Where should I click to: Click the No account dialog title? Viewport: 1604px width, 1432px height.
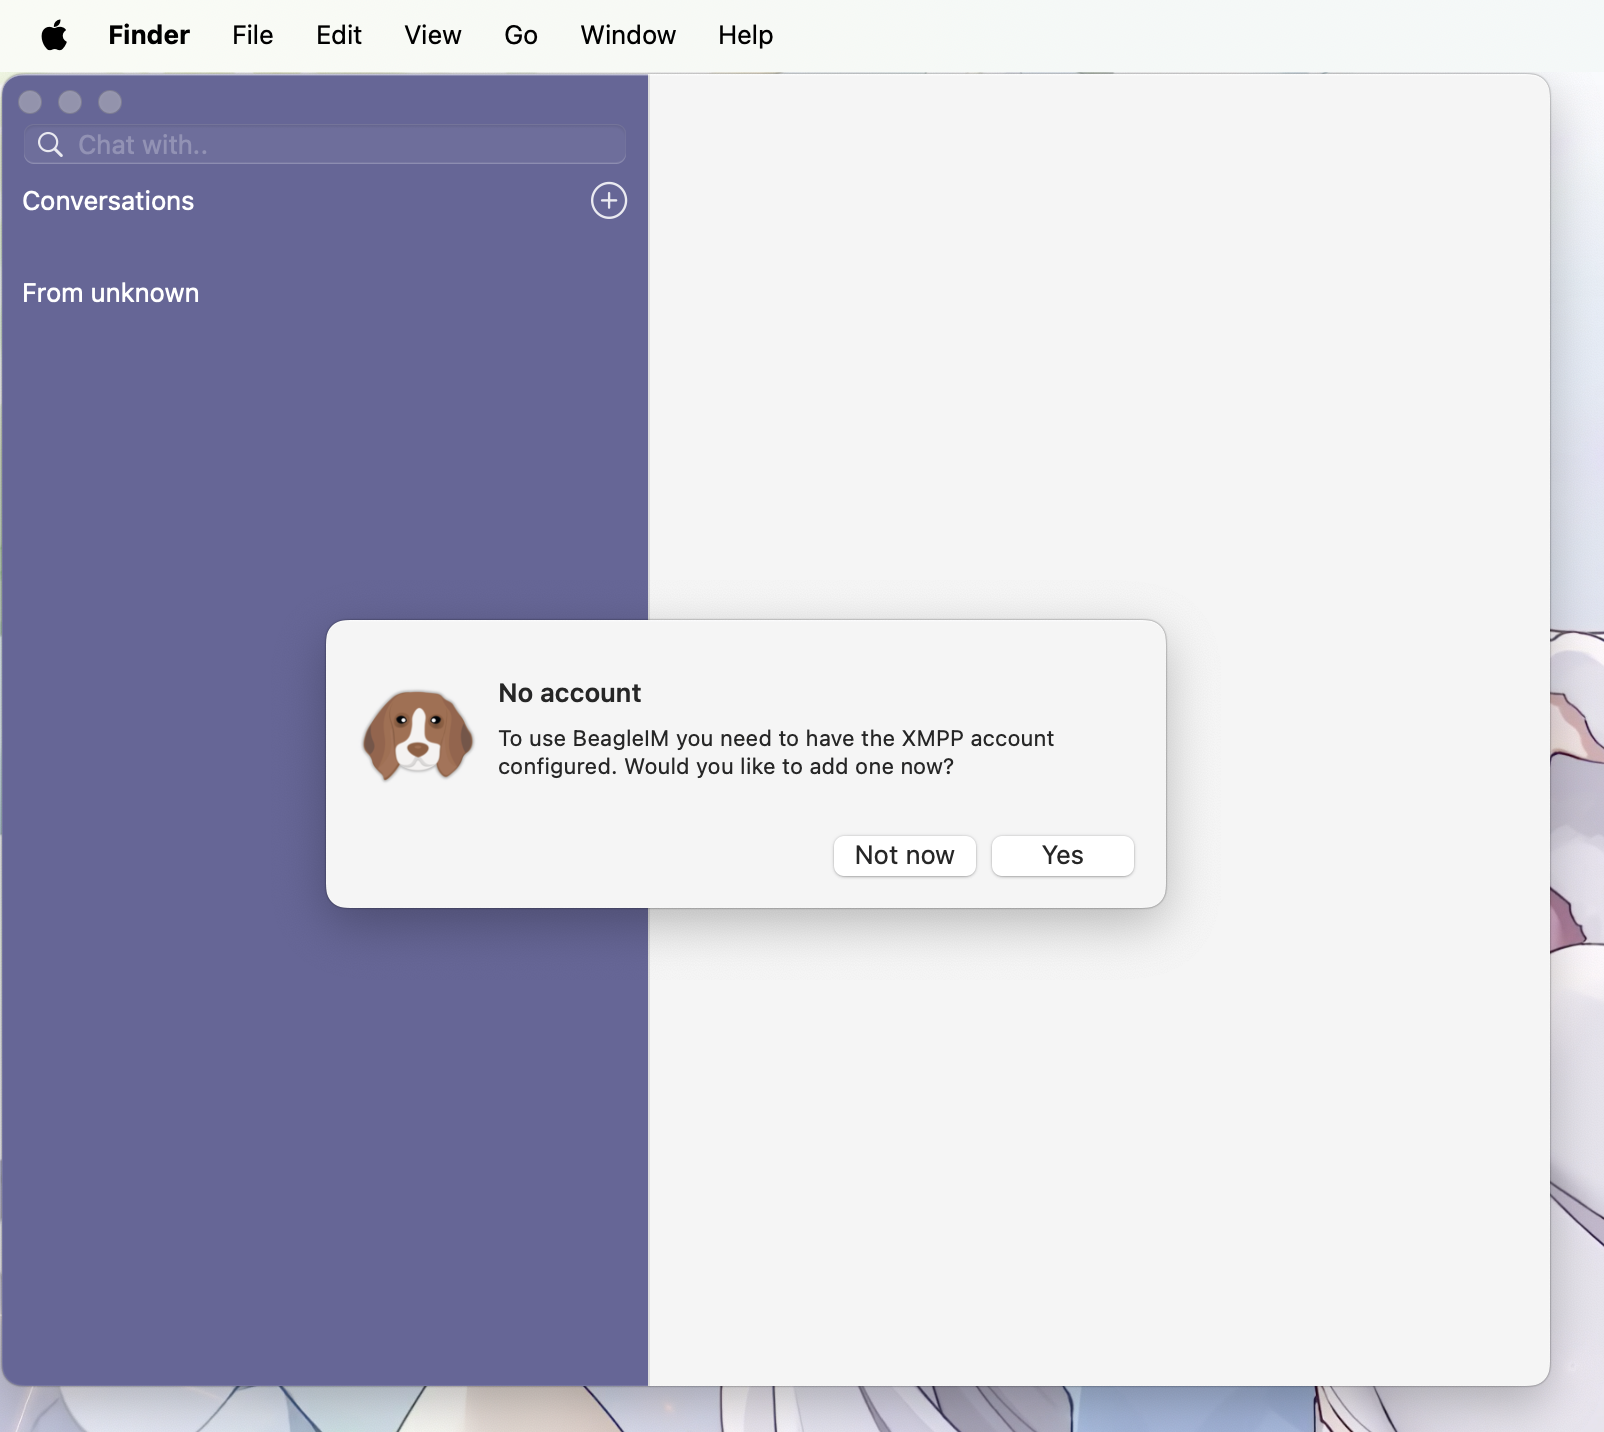[570, 693]
